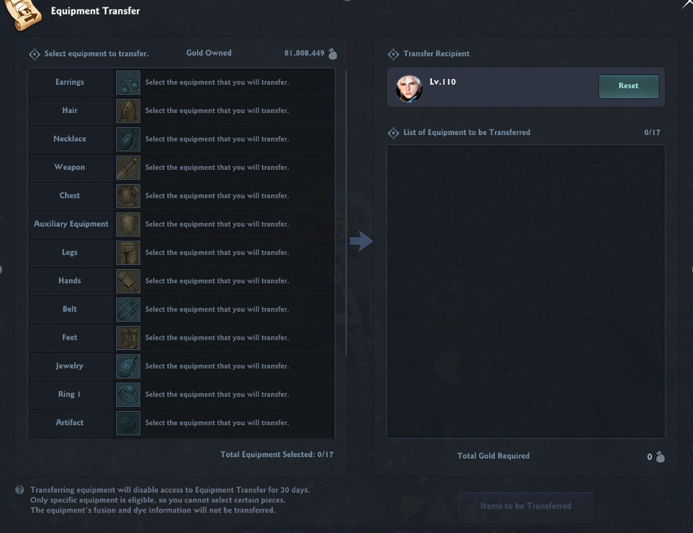Click the Gold Owned pouch icon
This screenshot has width=693, height=533.
pos(333,53)
